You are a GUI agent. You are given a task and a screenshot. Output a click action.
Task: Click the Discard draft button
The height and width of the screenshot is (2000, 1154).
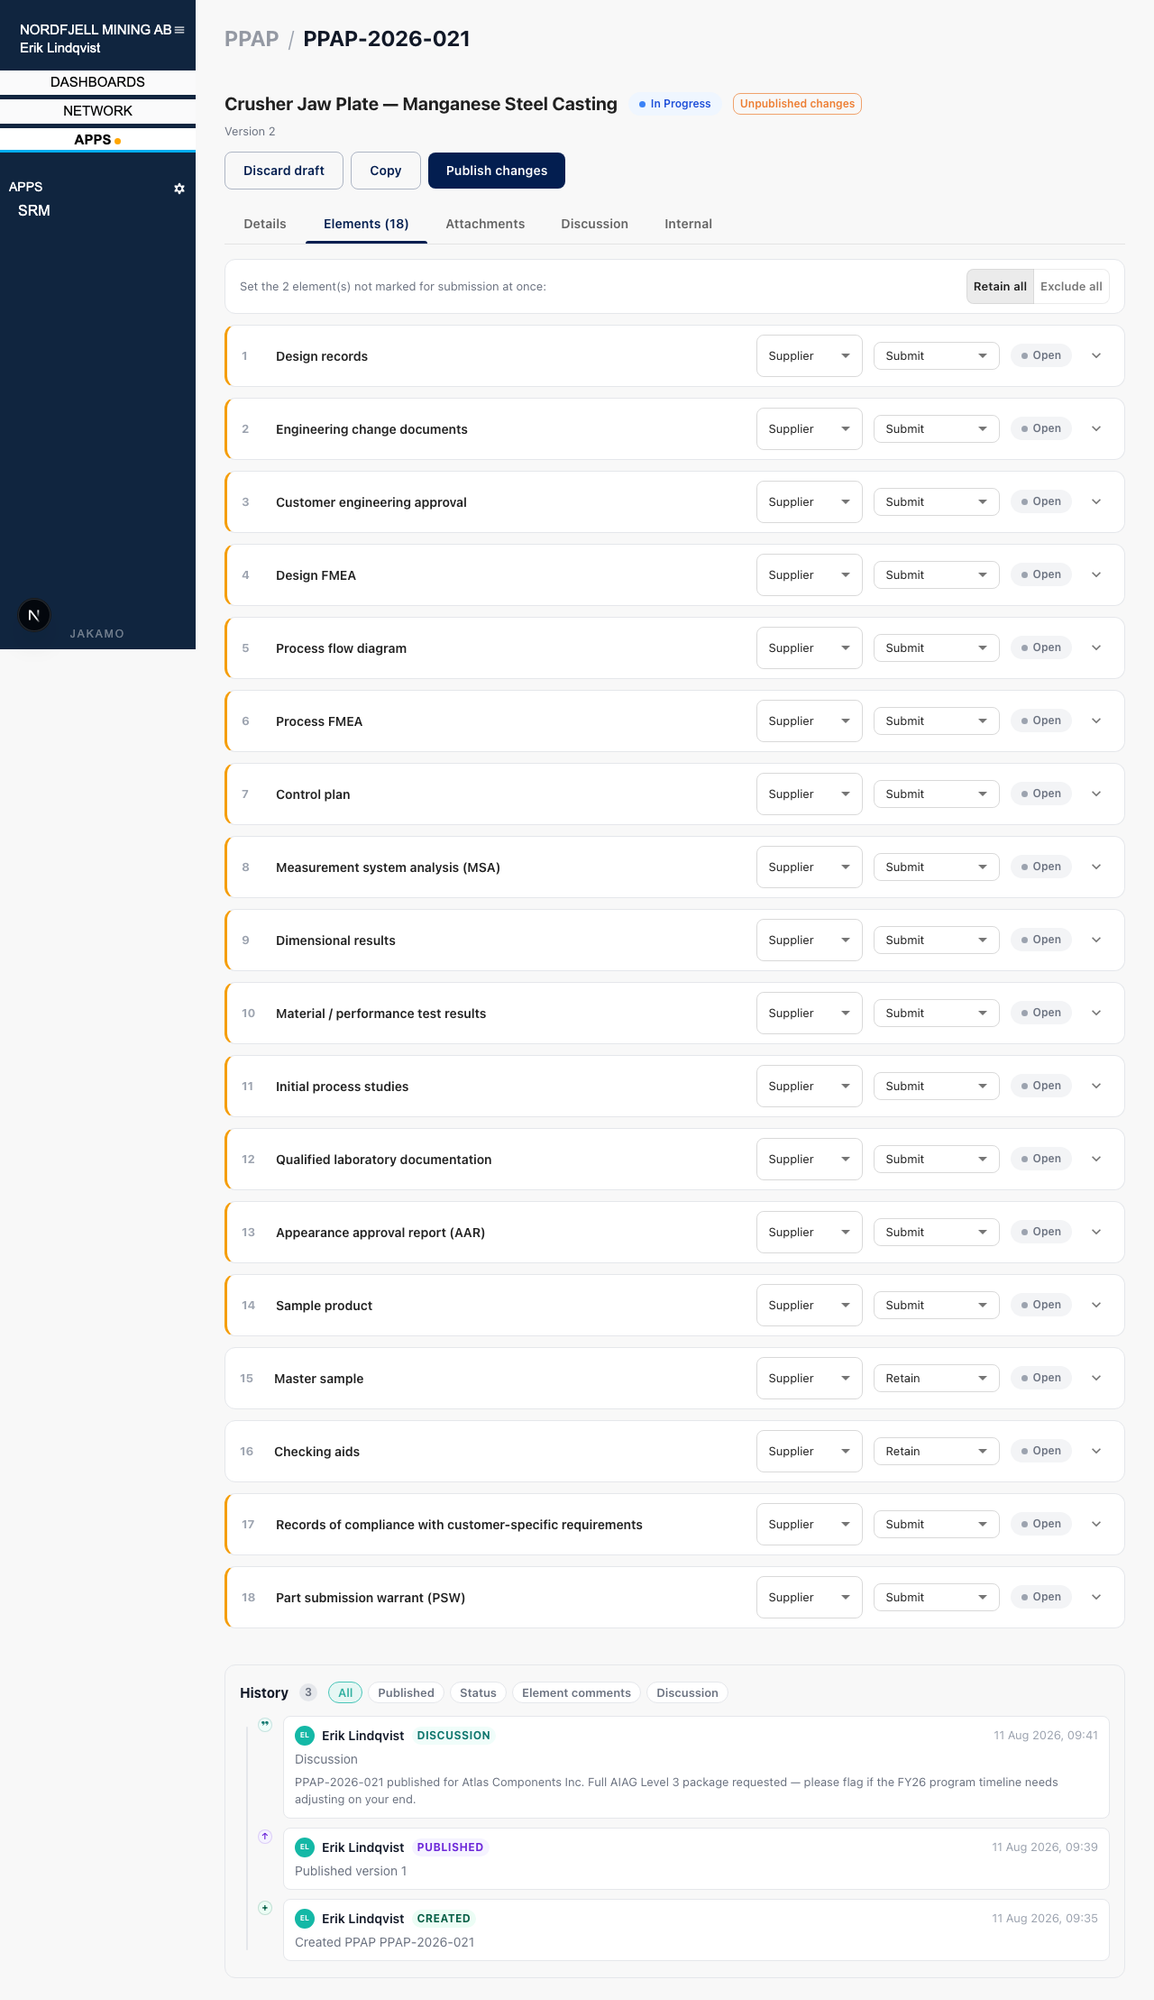coord(284,171)
